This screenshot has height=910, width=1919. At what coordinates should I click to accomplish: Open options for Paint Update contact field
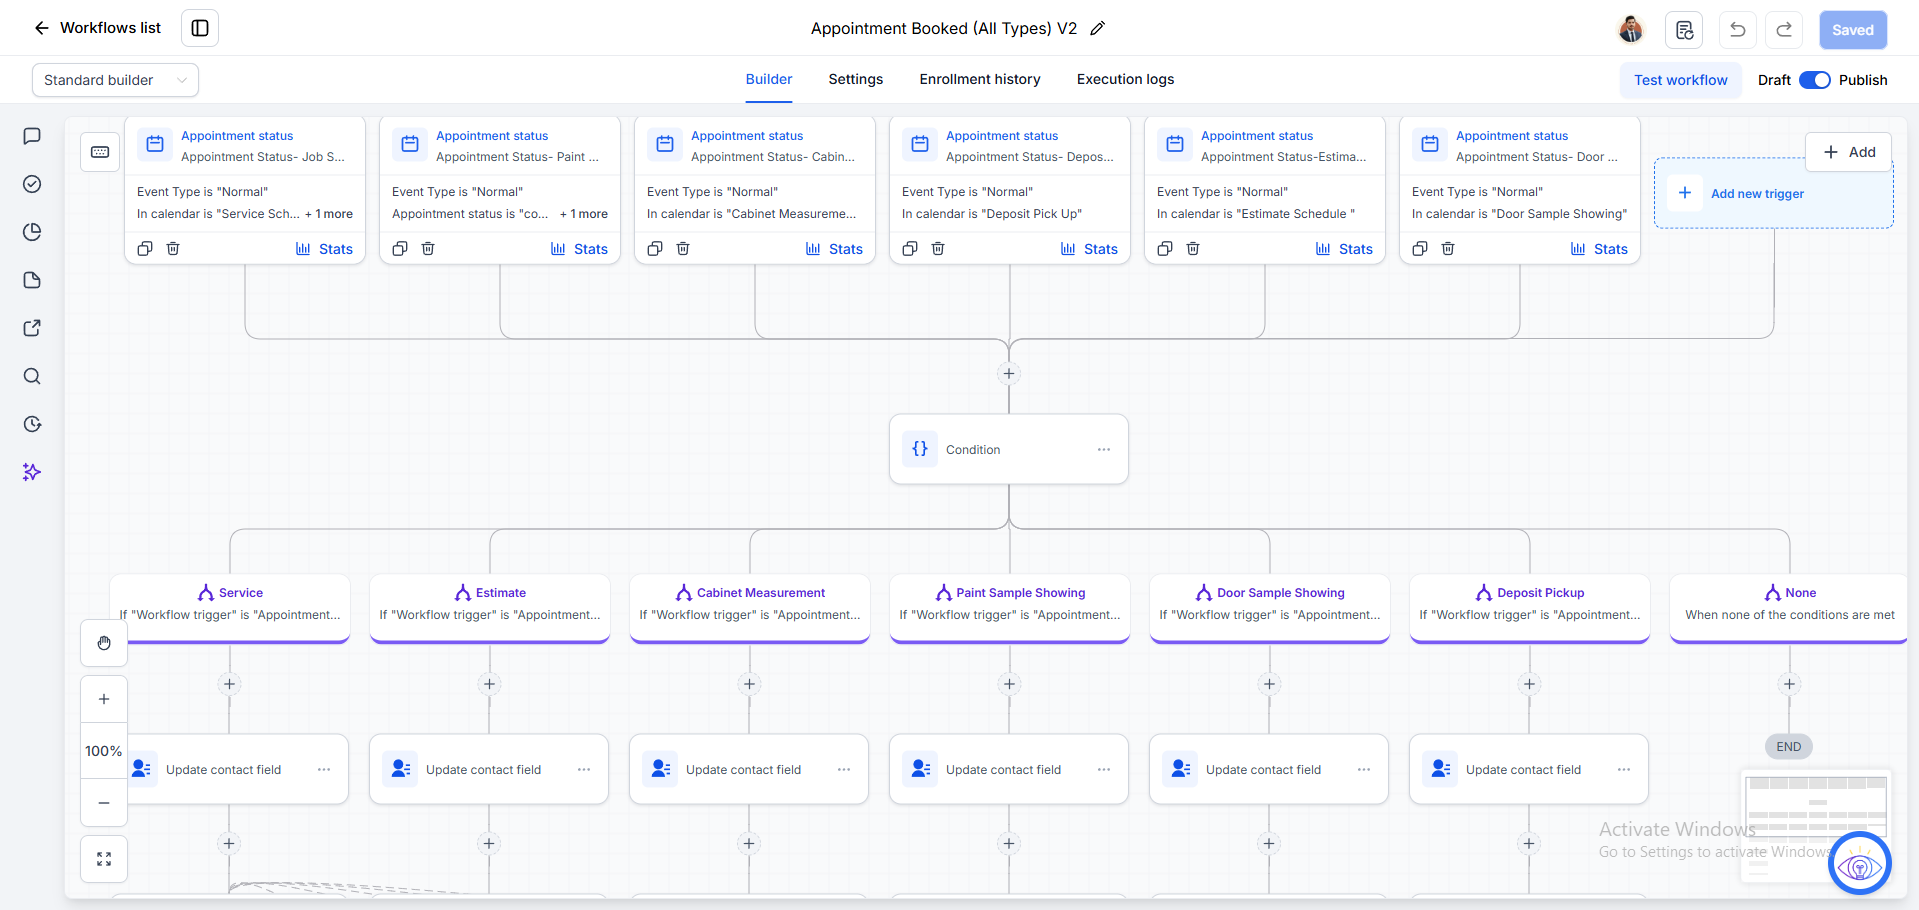click(x=1104, y=770)
